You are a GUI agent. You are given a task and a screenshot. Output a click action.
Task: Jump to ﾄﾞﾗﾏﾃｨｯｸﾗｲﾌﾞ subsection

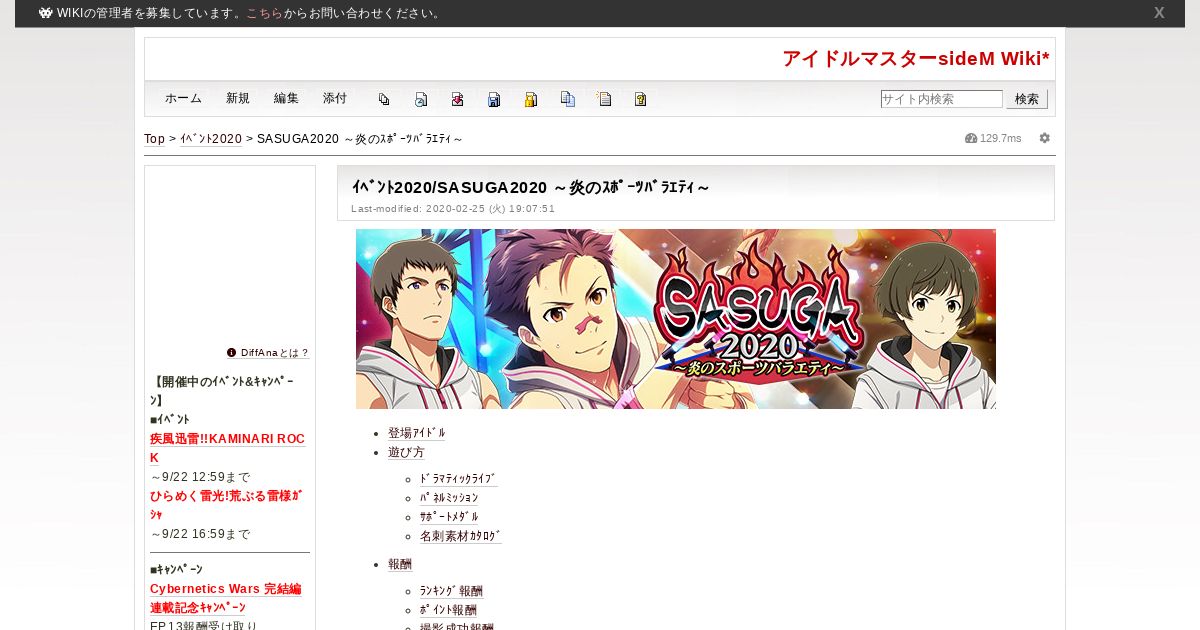[458, 479]
